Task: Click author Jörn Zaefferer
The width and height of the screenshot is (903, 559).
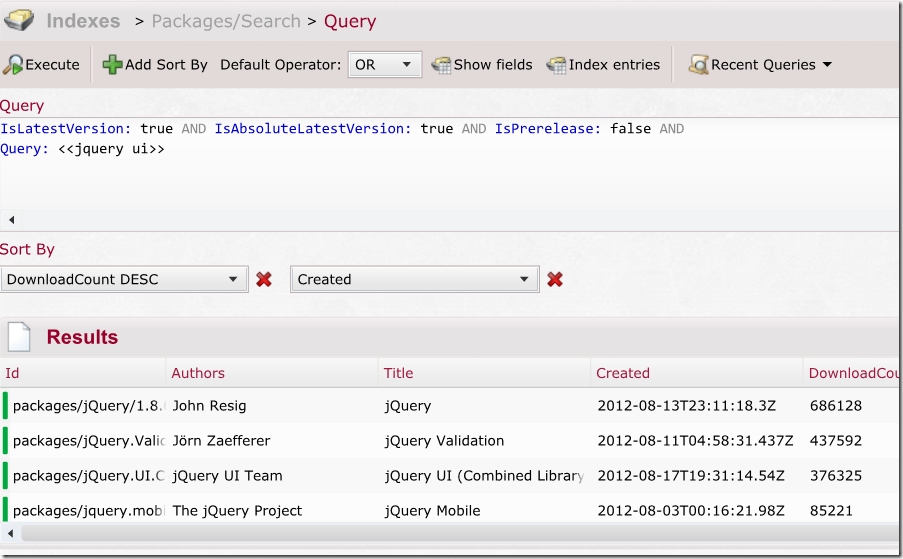Action: (221, 441)
